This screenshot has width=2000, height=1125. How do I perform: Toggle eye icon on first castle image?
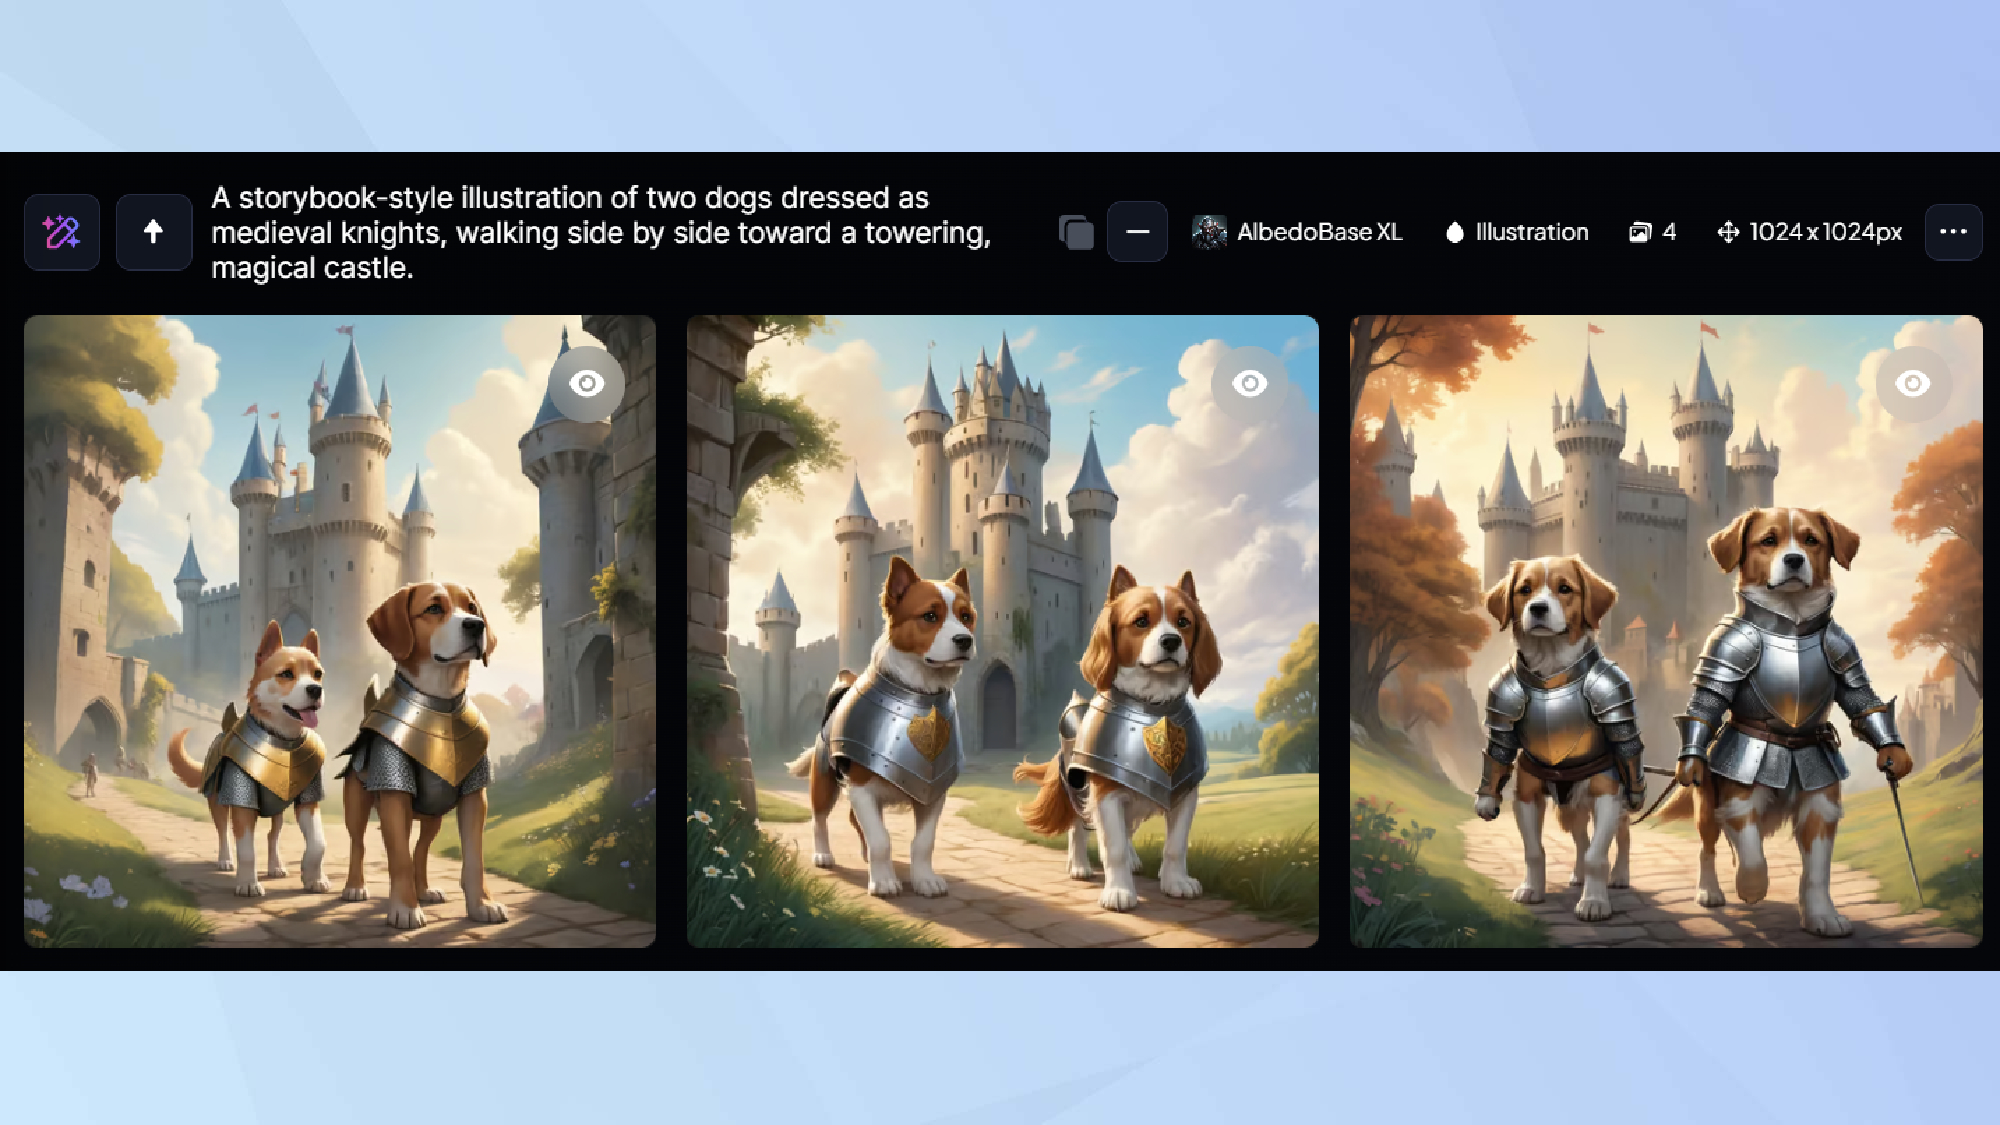point(587,383)
